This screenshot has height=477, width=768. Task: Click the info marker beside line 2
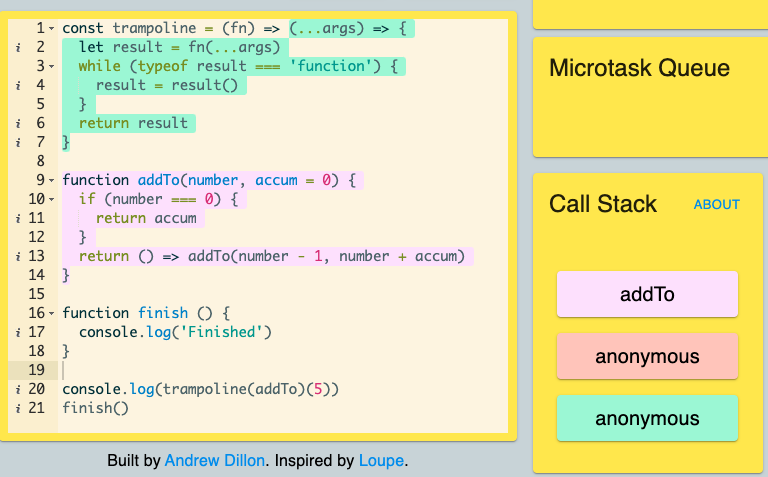(x=18, y=48)
